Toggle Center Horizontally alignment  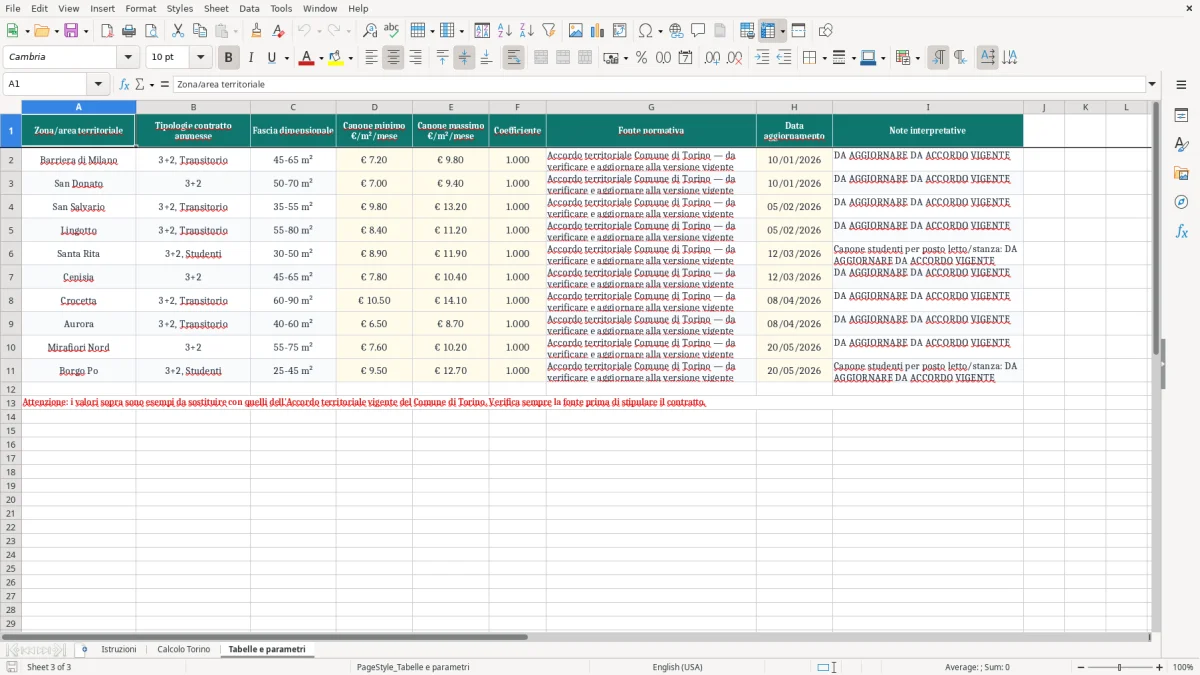393,58
